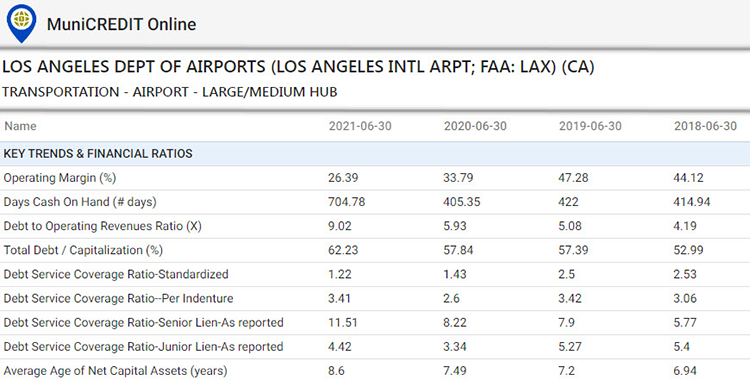Open the Days Cash On Hand row
This screenshot has height=380, width=750.
click(x=375, y=202)
